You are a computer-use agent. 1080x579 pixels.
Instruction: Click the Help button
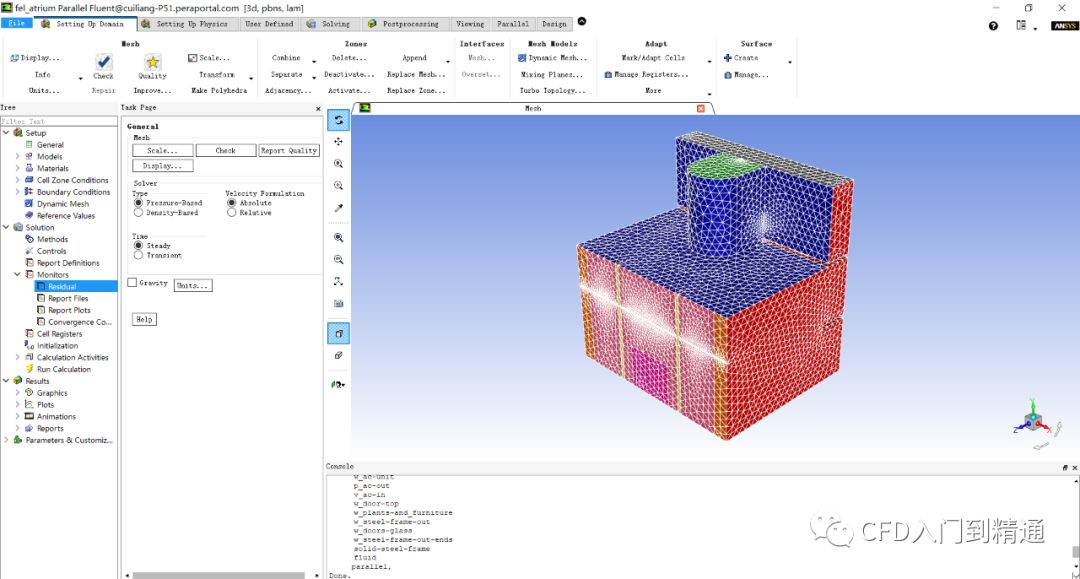[x=144, y=319]
